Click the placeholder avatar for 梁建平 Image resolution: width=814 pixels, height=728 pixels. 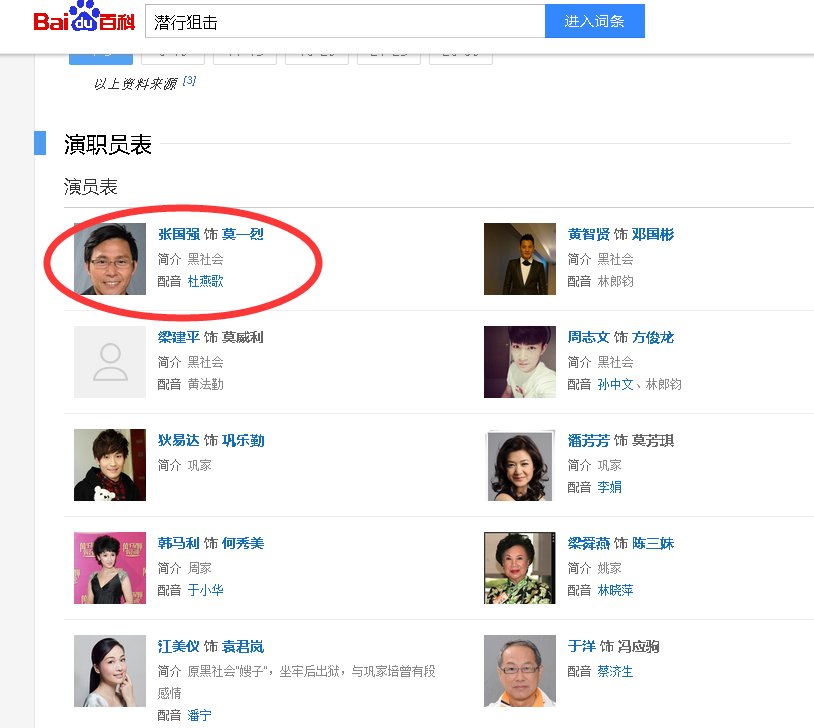pyautogui.click(x=110, y=361)
